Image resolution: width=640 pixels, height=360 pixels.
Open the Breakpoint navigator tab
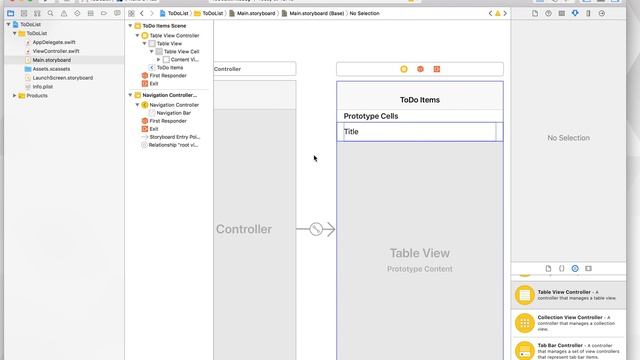(104, 13)
